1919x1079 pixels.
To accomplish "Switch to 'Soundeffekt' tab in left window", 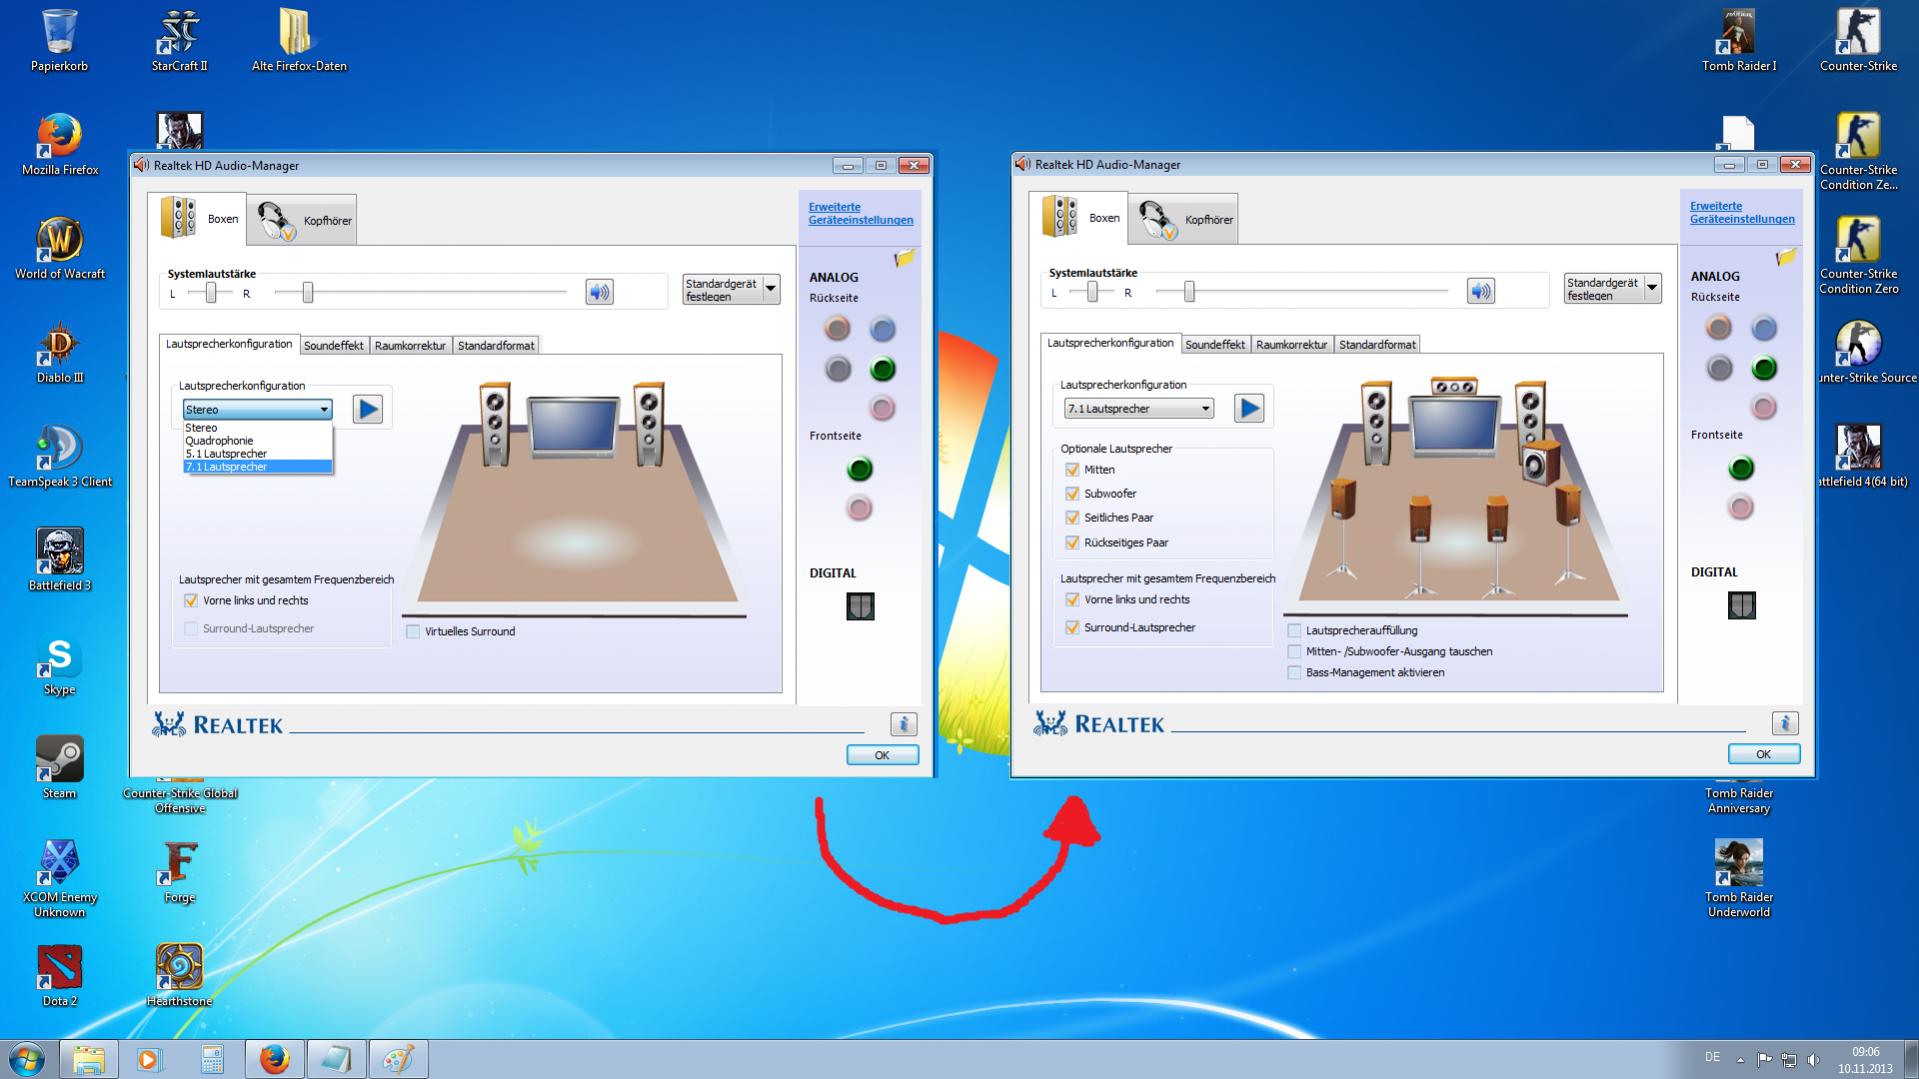I will (334, 345).
